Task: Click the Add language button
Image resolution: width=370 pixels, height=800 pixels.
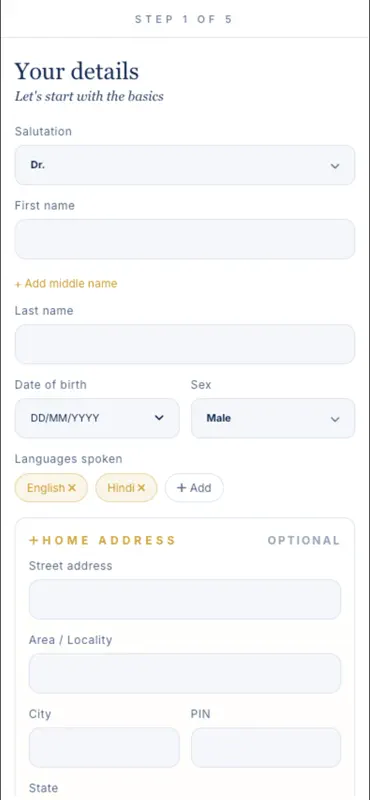Action: 194,488
